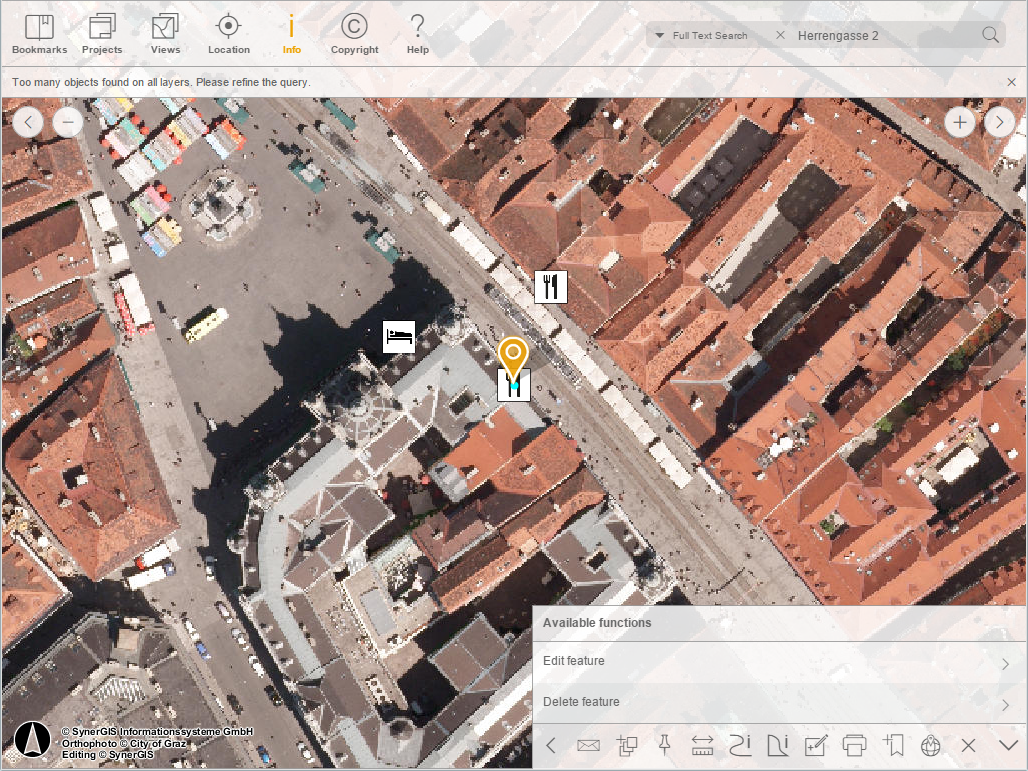Open the Help menu
This screenshot has height=771, width=1028.
pos(417,34)
